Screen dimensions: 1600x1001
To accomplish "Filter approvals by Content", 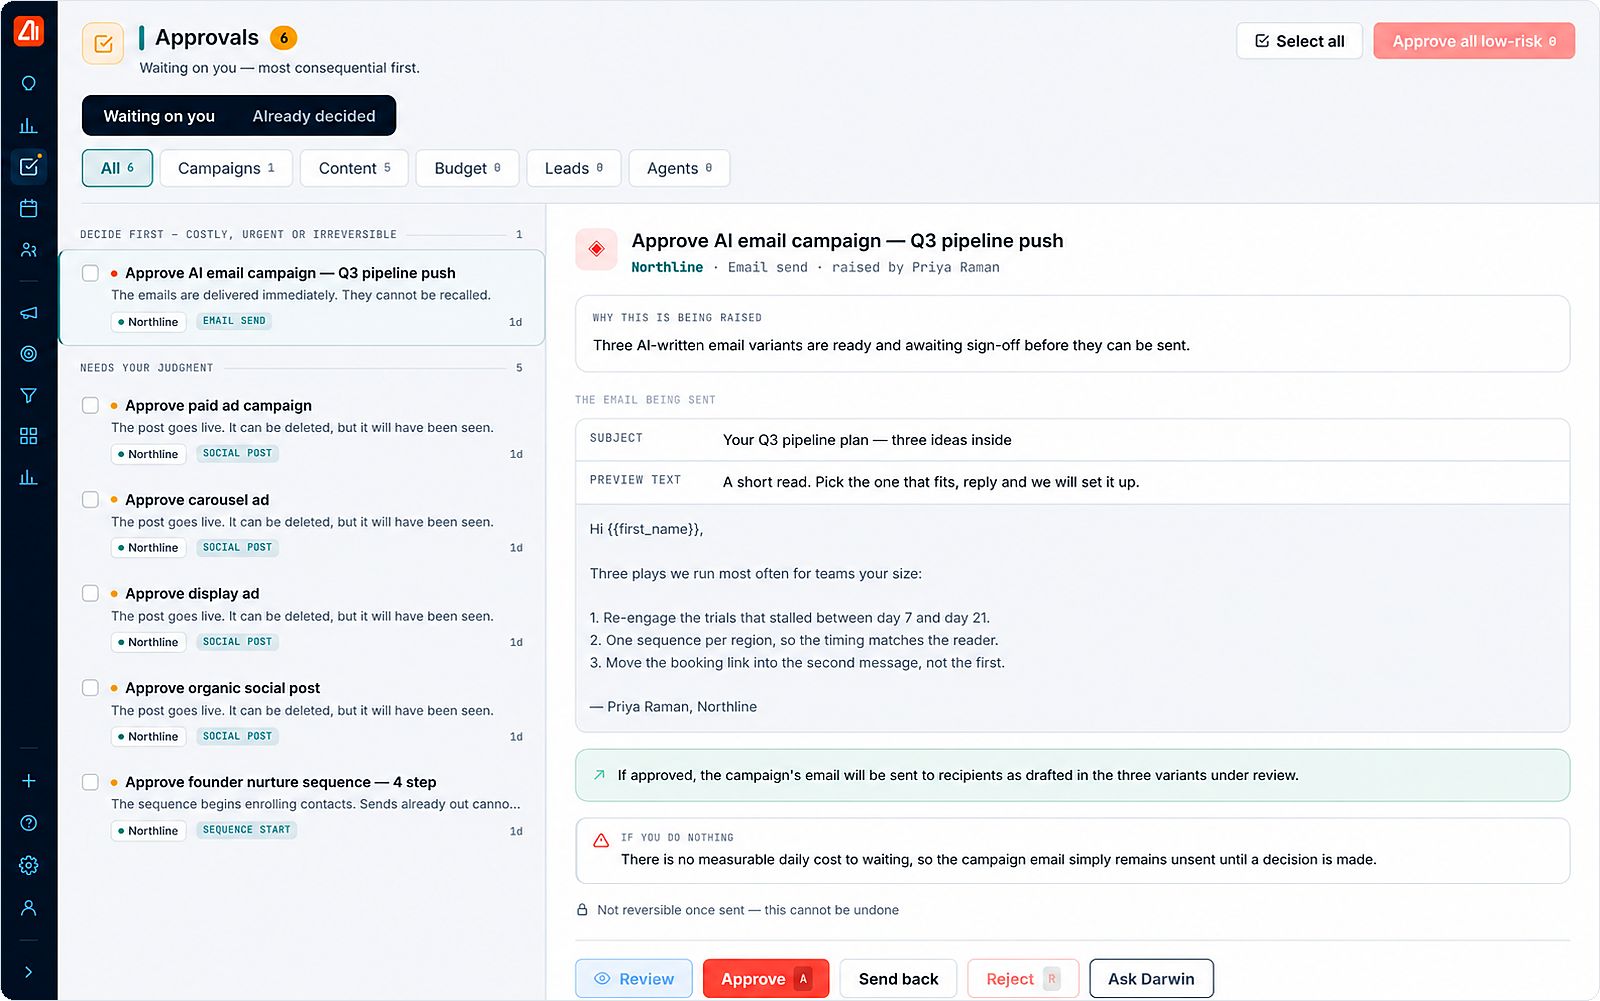I will 354,168.
